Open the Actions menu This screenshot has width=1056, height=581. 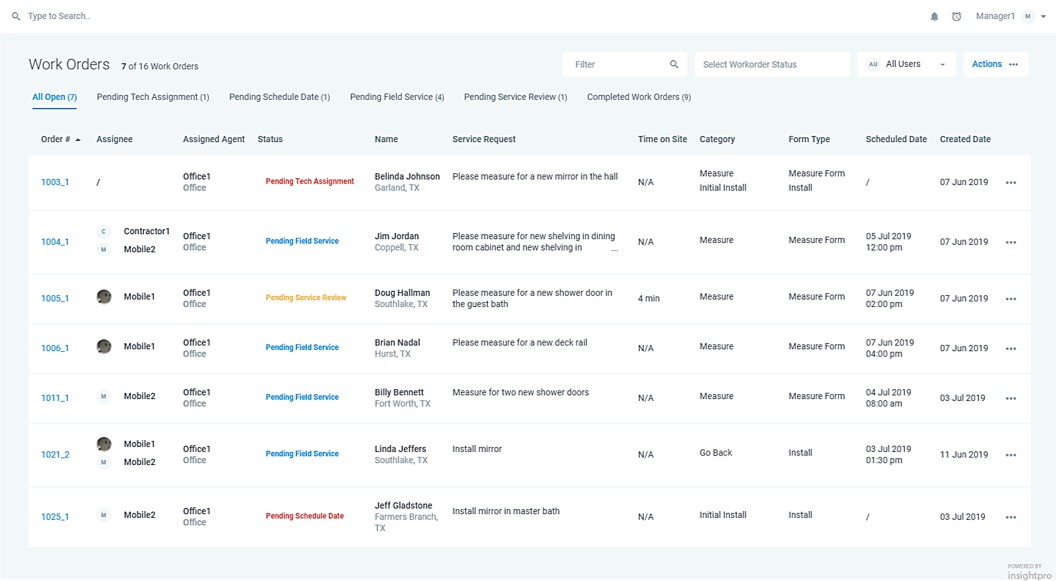(x=995, y=65)
